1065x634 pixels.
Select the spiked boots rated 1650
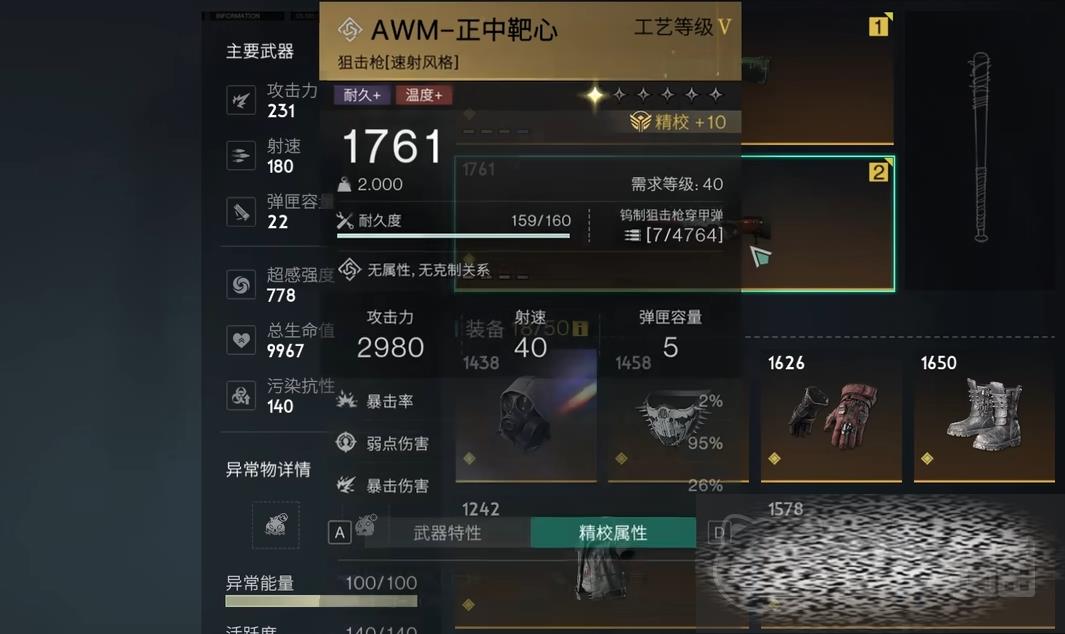click(x=984, y=416)
